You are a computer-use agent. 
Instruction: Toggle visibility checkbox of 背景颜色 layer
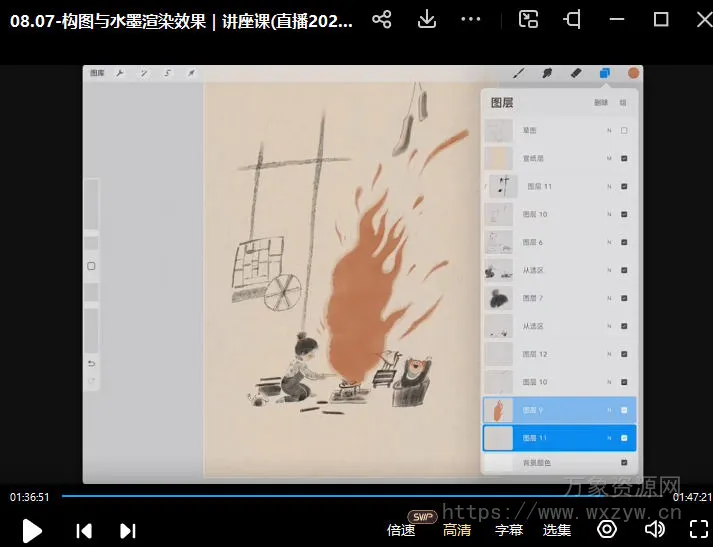(x=624, y=463)
